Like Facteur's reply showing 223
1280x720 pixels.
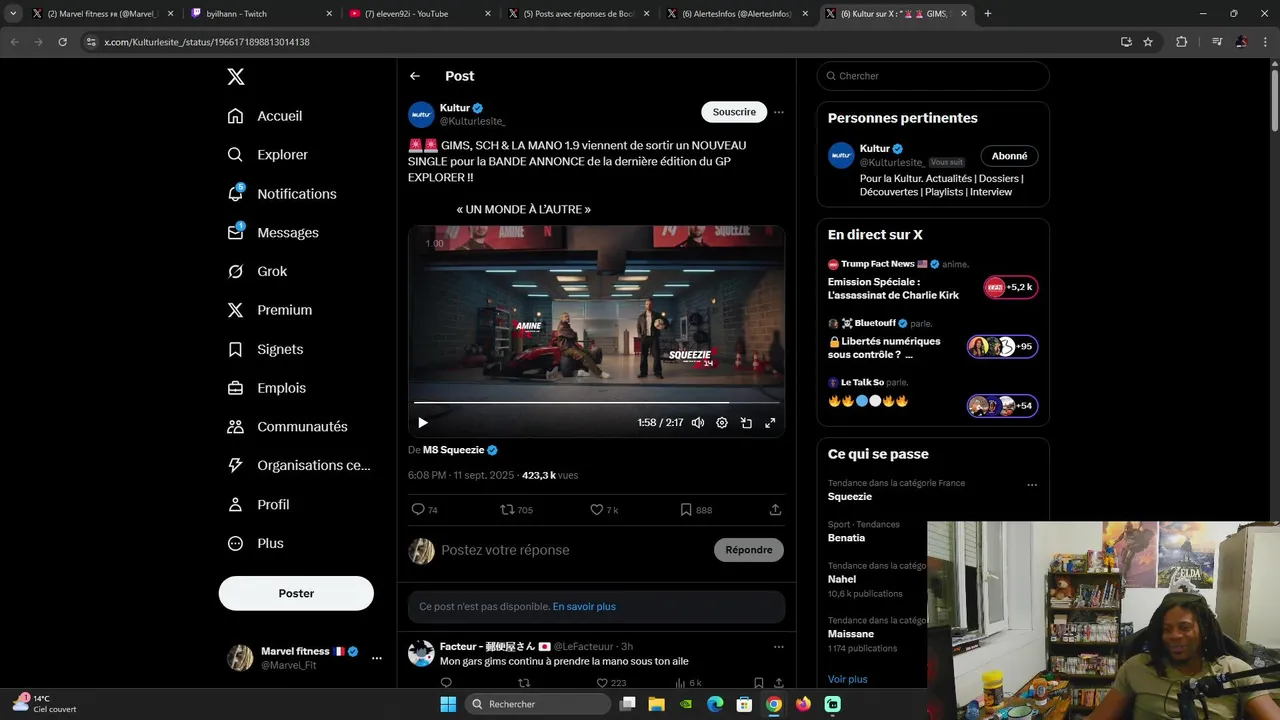point(610,683)
